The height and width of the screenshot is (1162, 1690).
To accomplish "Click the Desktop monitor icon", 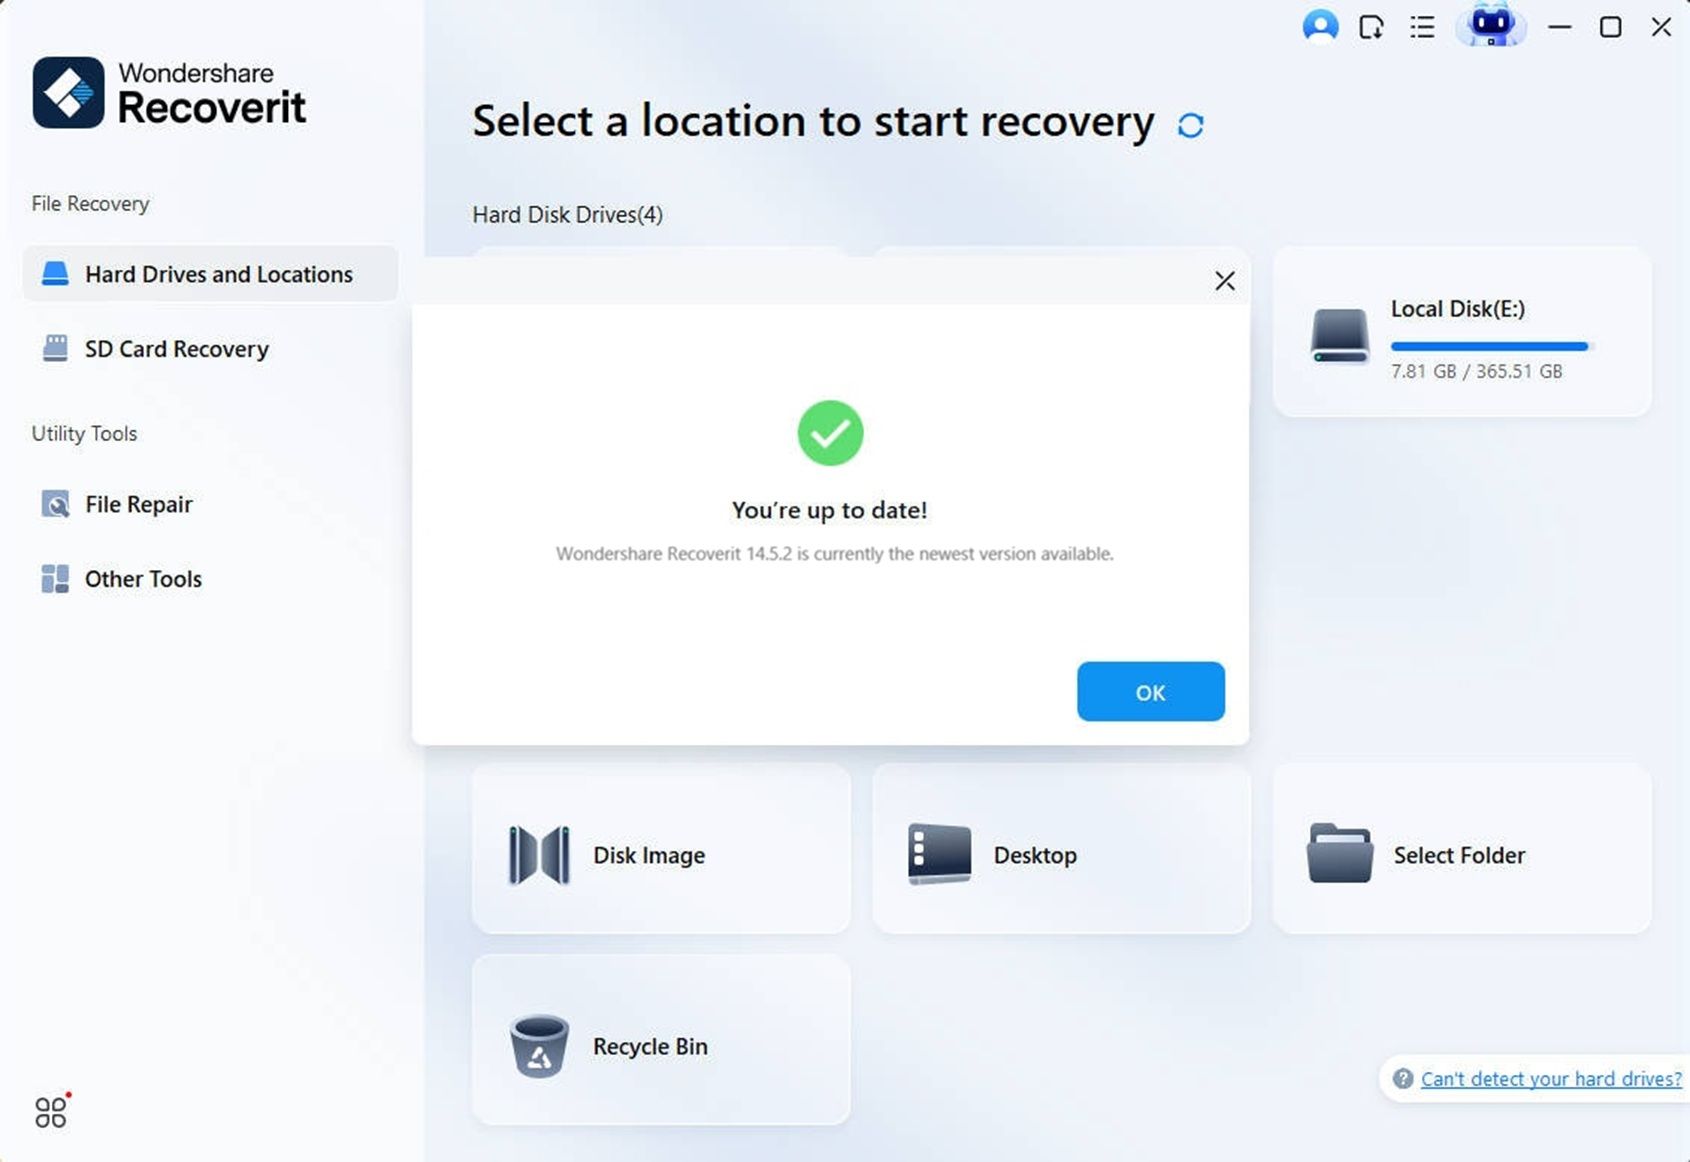I will pyautogui.click(x=939, y=854).
